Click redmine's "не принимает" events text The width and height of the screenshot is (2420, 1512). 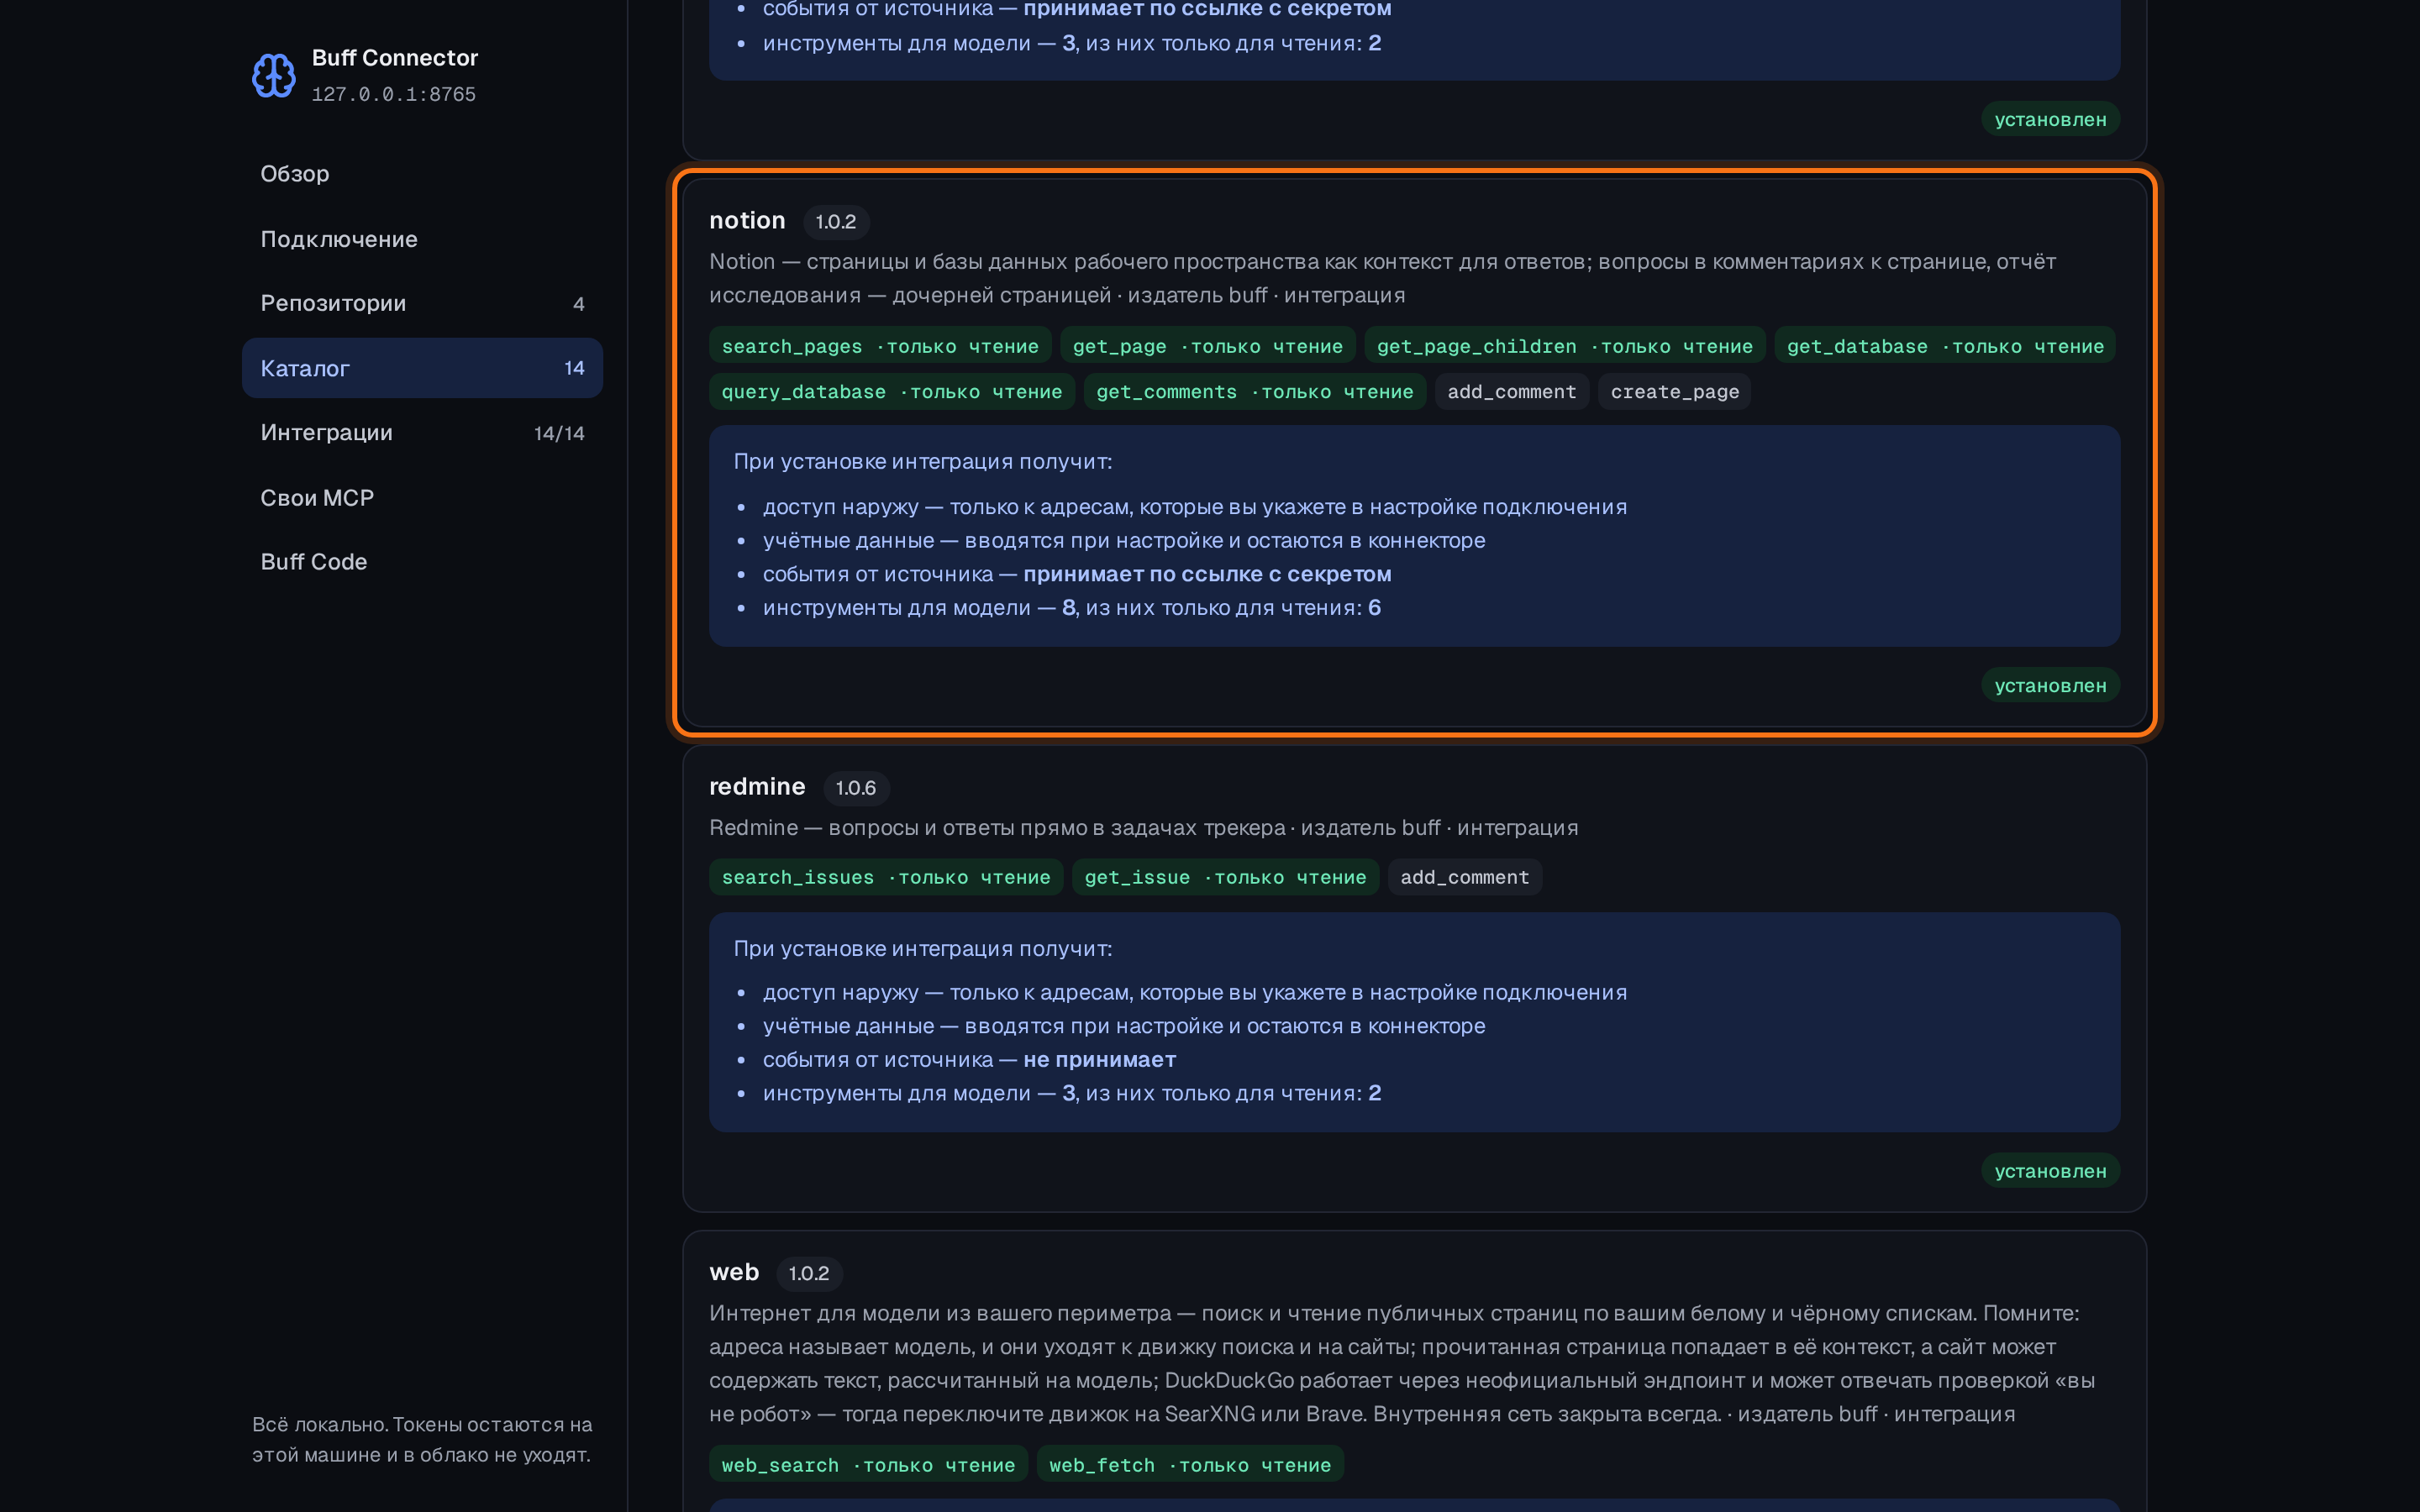pos(1099,1059)
